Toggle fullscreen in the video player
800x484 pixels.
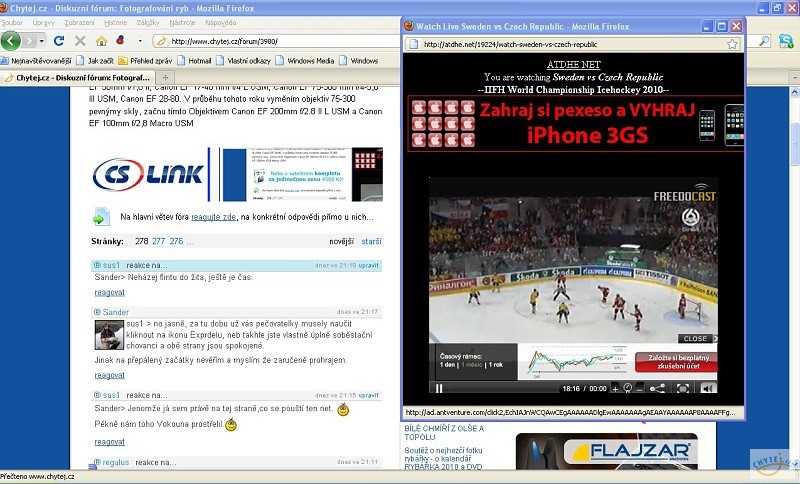(x=683, y=389)
